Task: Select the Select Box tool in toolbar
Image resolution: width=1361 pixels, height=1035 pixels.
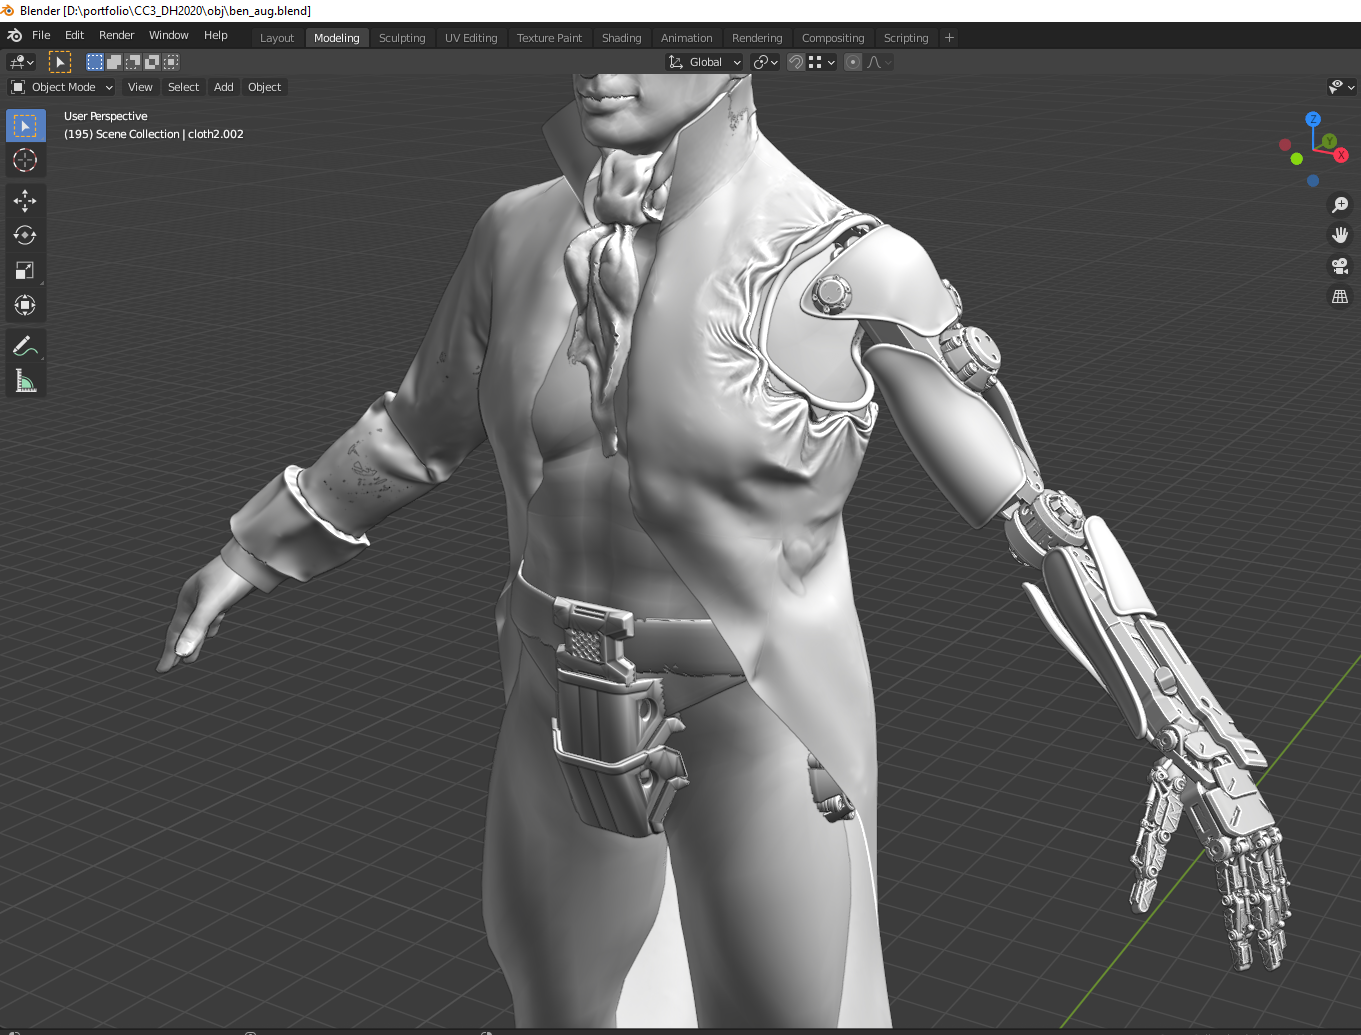Action: pyautogui.click(x=25, y=125)
